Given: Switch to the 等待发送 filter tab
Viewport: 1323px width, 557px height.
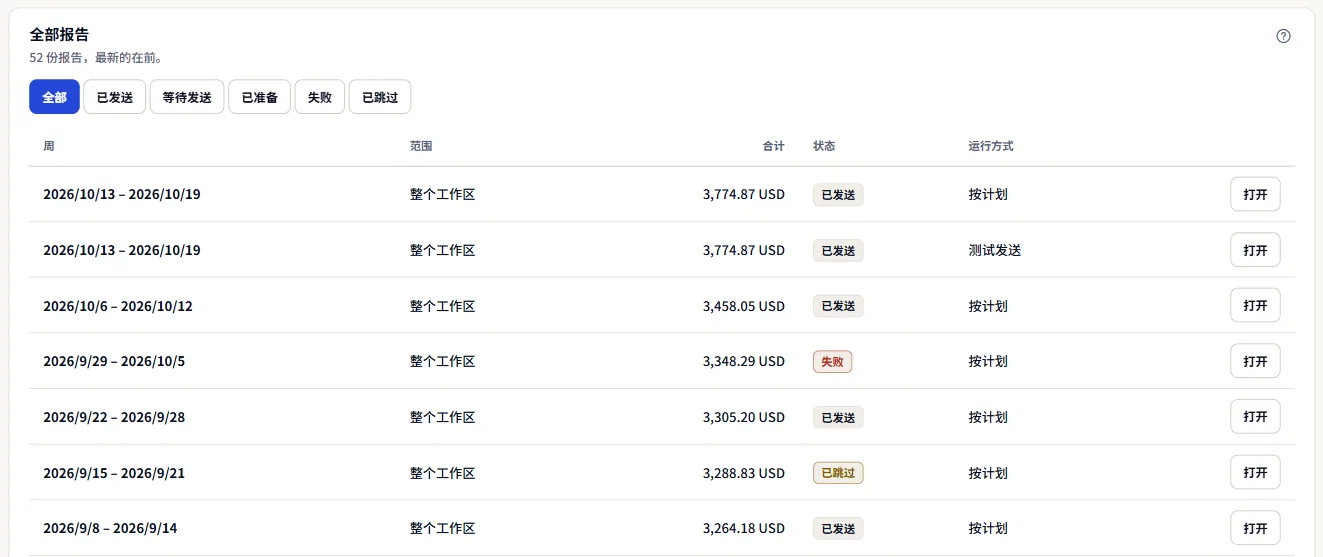Looking at the screenshot, I should (187, 97).
